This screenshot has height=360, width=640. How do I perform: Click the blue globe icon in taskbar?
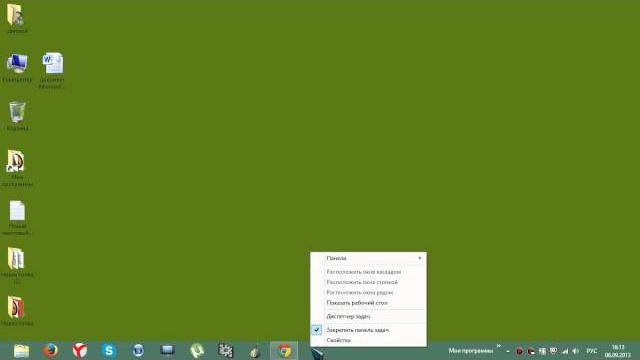[138, 351]
